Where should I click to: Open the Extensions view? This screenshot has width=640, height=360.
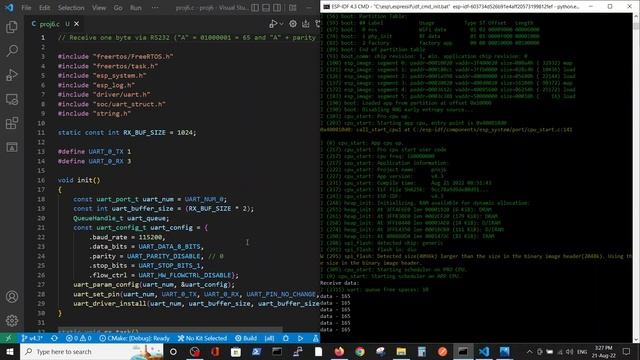pos(12,123)
